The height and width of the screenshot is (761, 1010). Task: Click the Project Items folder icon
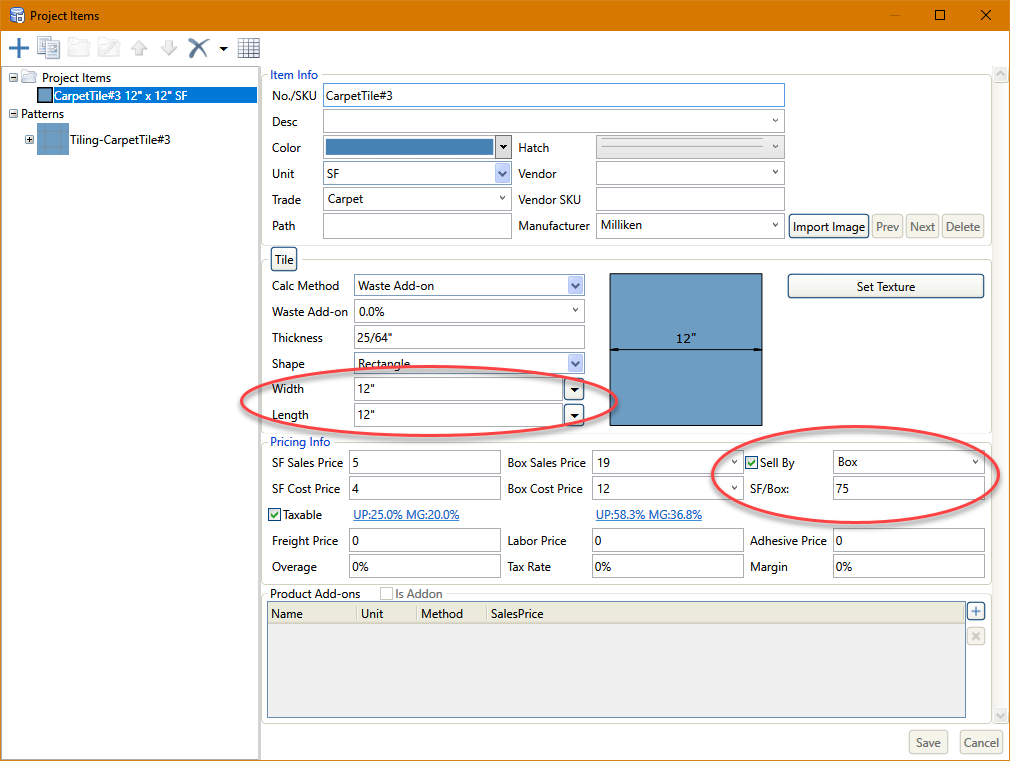click(x=29, y=77)
